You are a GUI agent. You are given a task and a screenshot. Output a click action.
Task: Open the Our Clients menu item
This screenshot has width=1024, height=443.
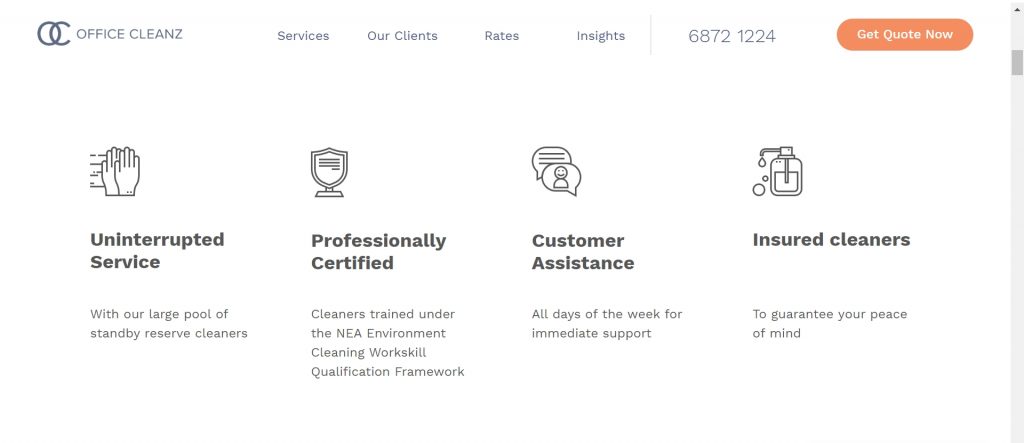(402, 36)
